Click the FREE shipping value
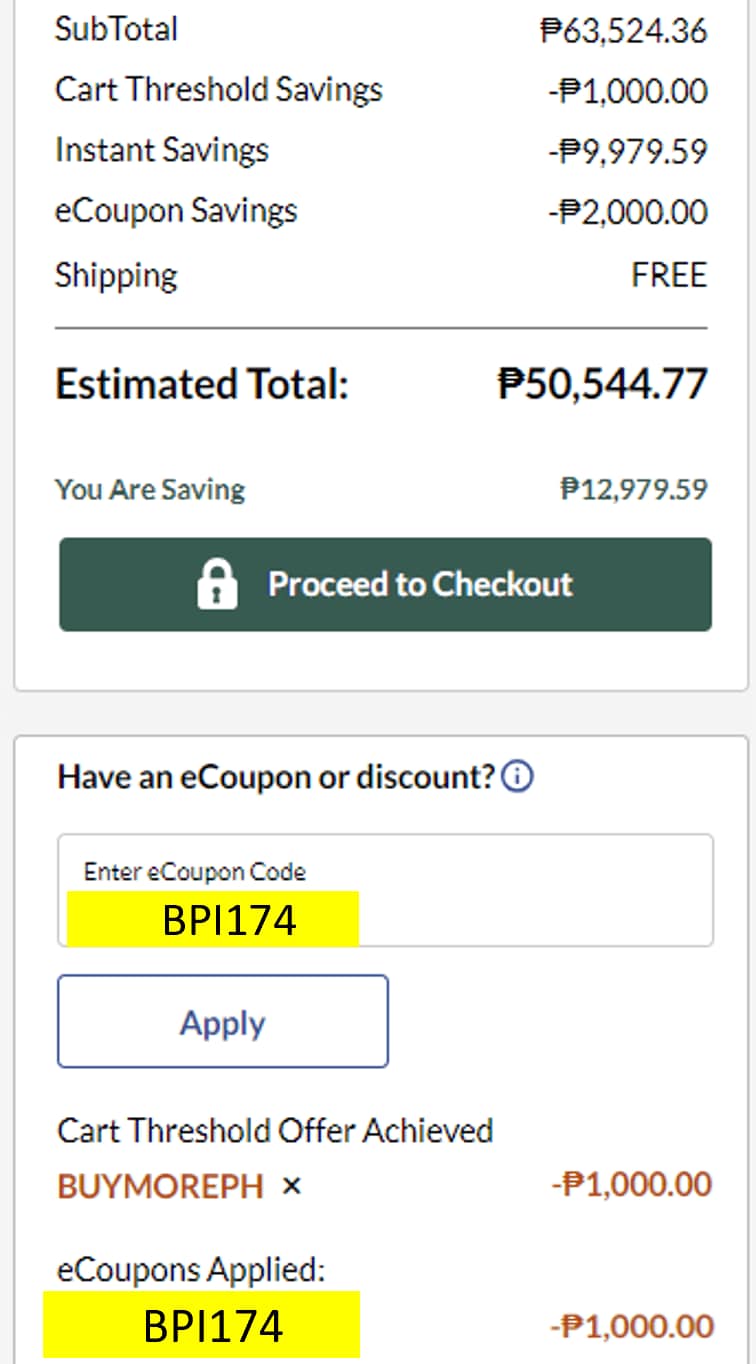This screenshot has width=756, height=1364. [x=668, y=275]
